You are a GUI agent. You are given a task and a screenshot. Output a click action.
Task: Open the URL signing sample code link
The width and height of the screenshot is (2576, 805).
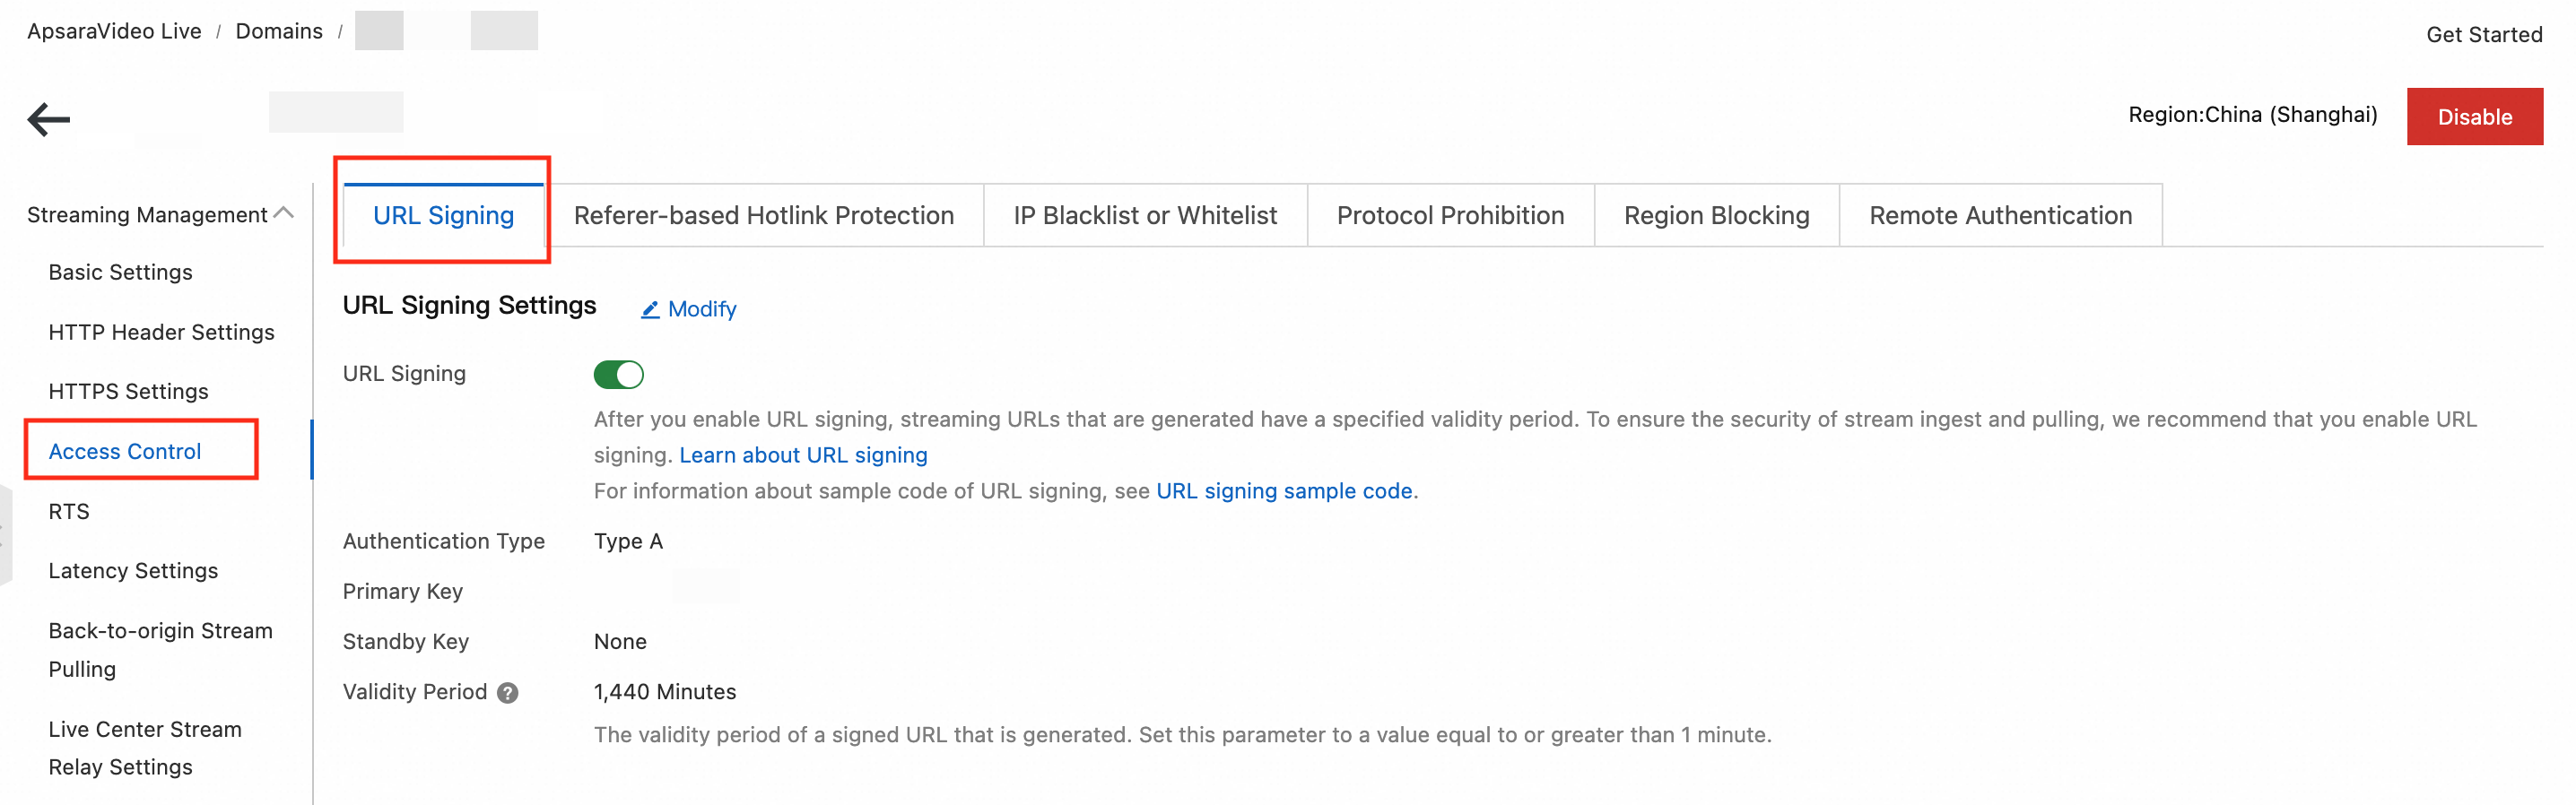1283,491
